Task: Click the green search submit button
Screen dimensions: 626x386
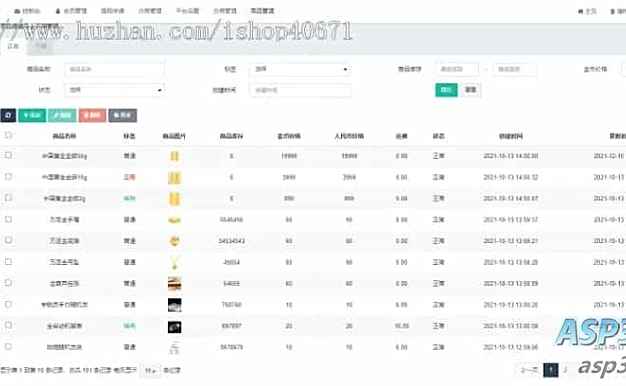Action: pos(446,90)
